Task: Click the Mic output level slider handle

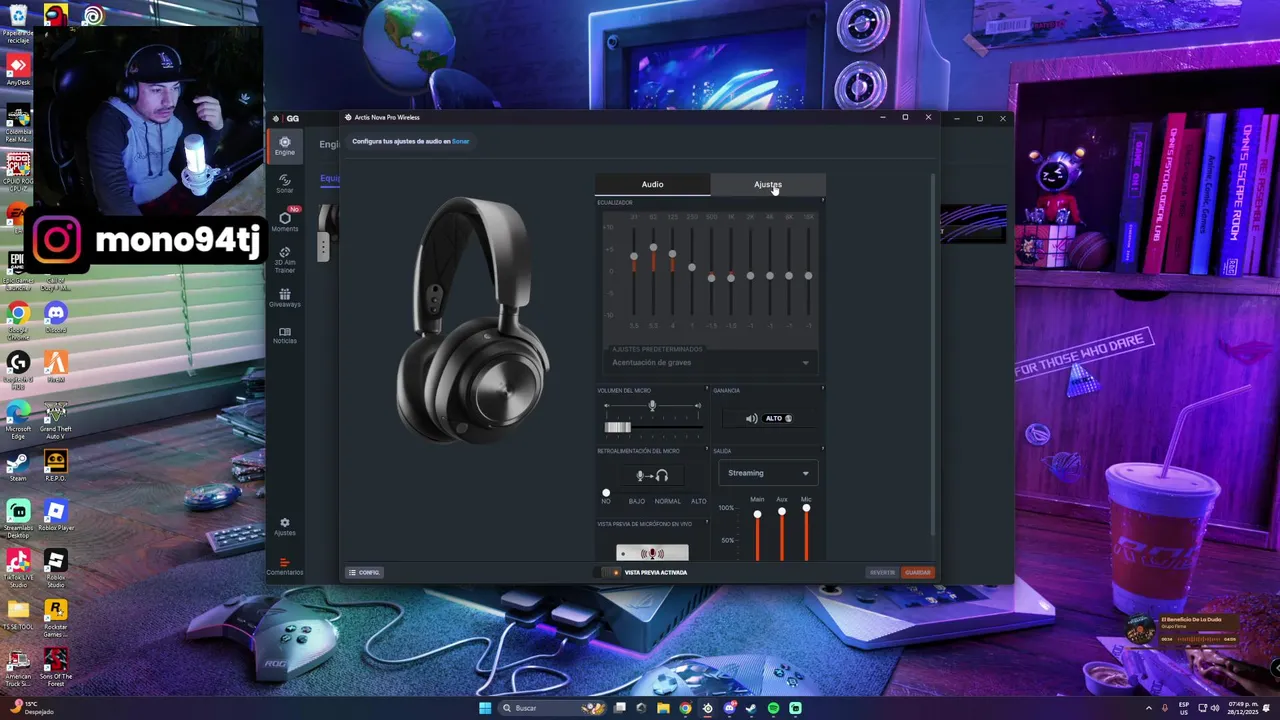Action: pos(806,508)
